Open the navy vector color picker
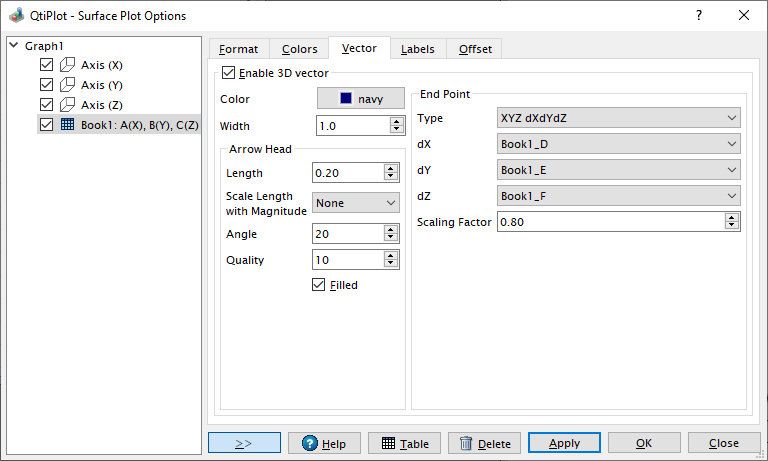 pos(361,99)
